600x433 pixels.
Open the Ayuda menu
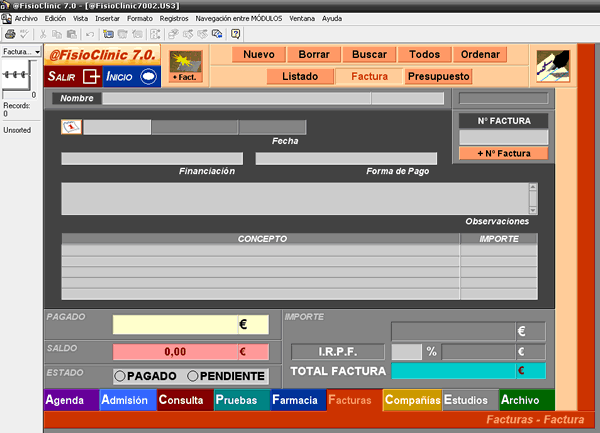332,18
